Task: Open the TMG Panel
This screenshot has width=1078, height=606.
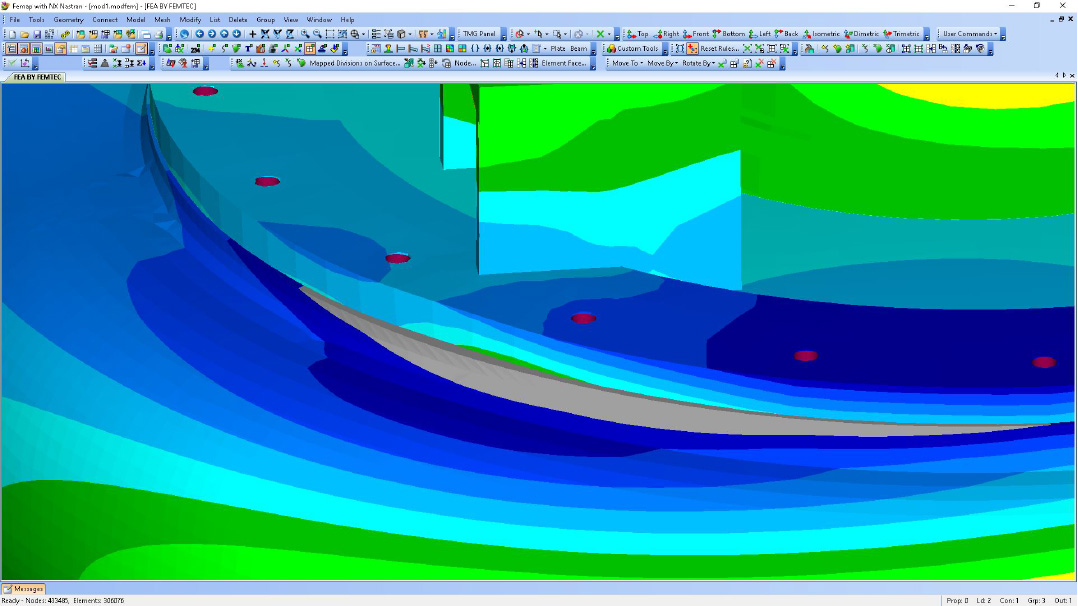Action: [479, 34]
